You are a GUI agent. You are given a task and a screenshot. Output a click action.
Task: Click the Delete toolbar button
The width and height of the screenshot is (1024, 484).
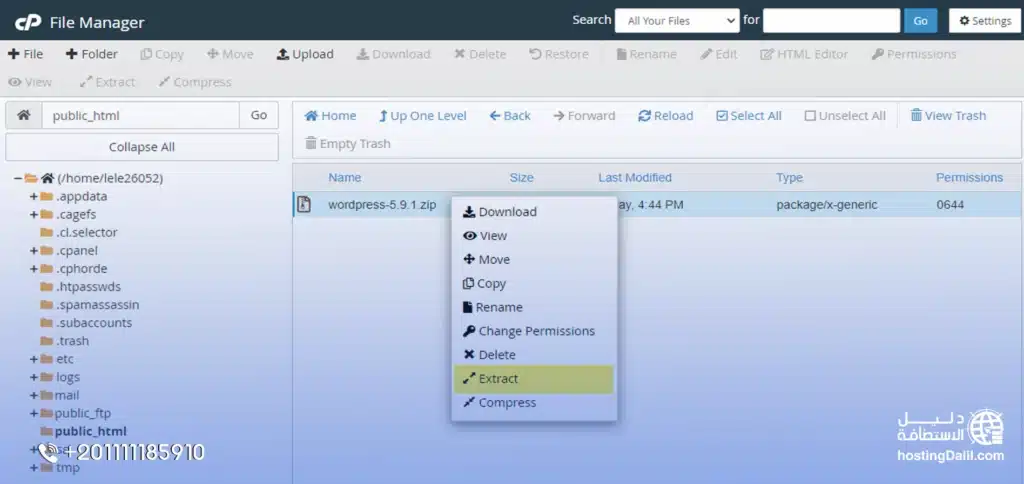point(480,54)
